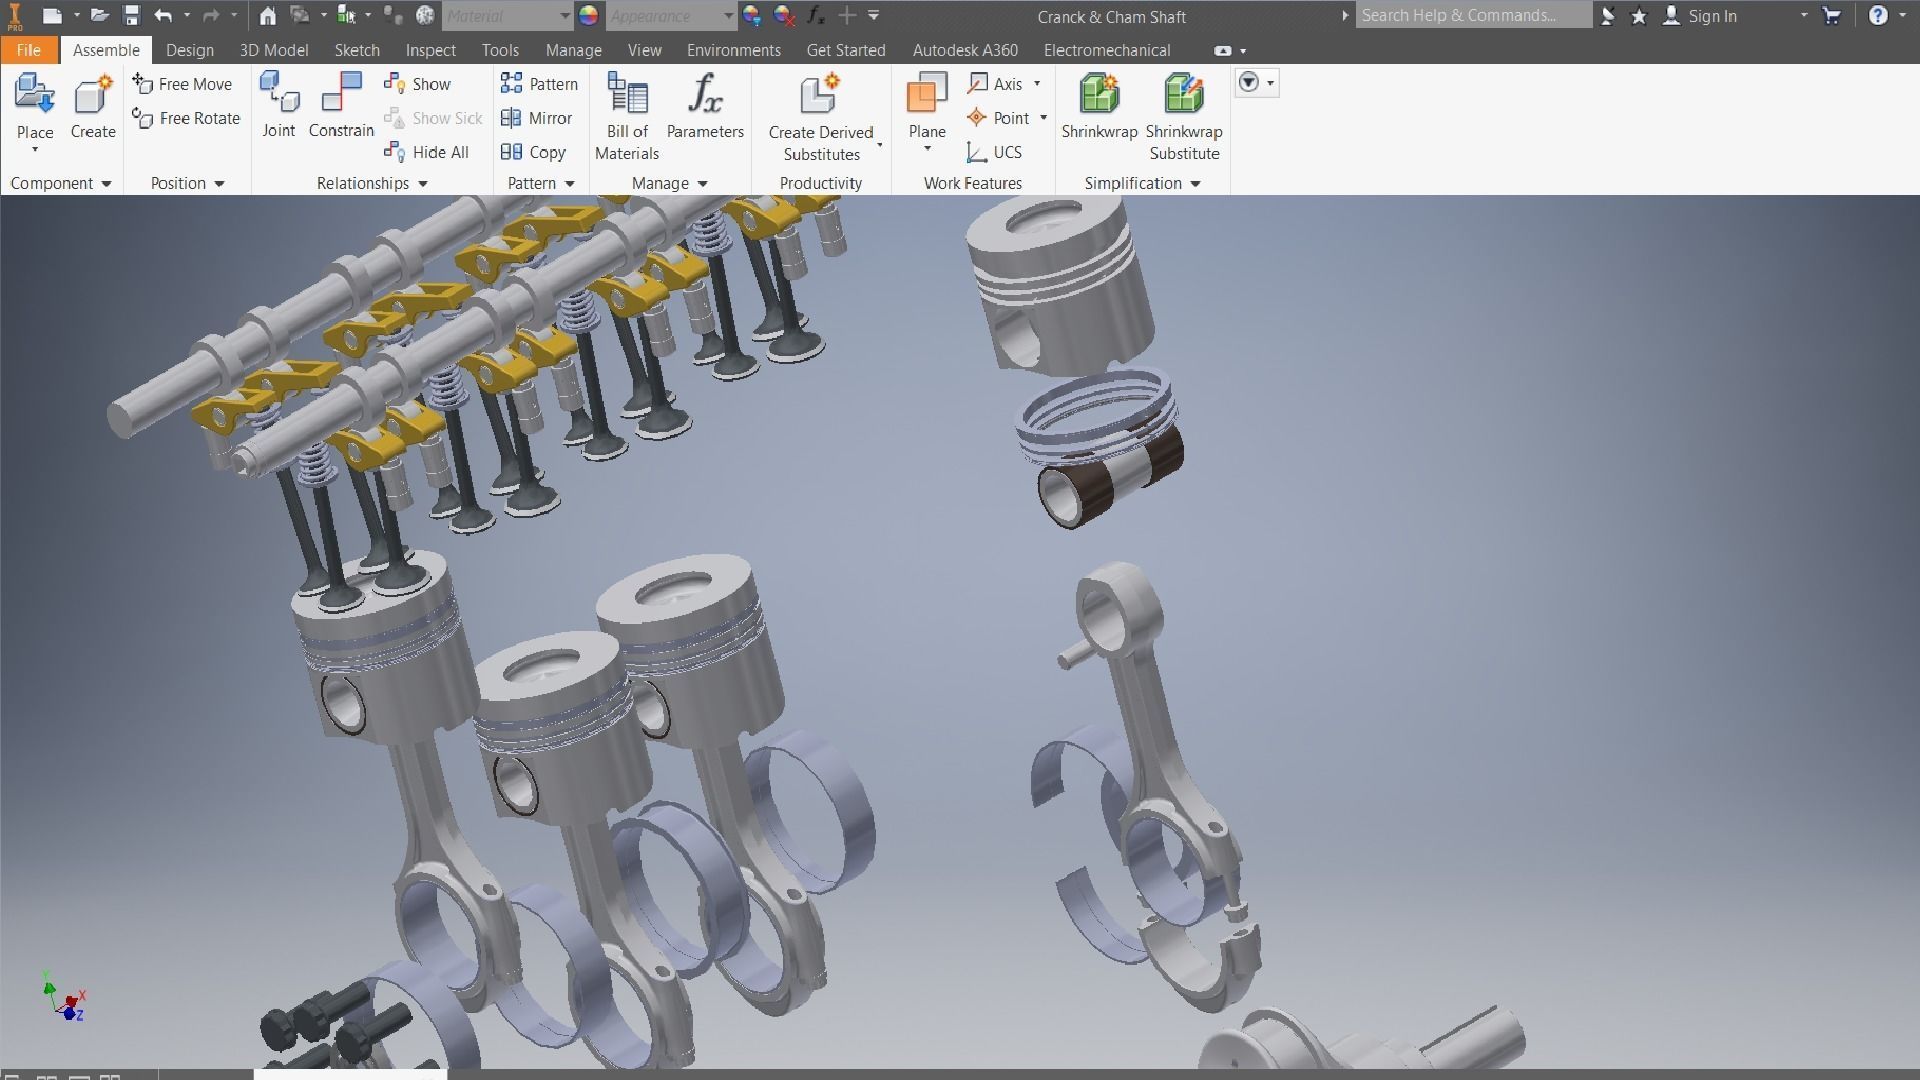Click the Axis work feature
Viewport: 1920px width, 1080px height.
point(995,84)
